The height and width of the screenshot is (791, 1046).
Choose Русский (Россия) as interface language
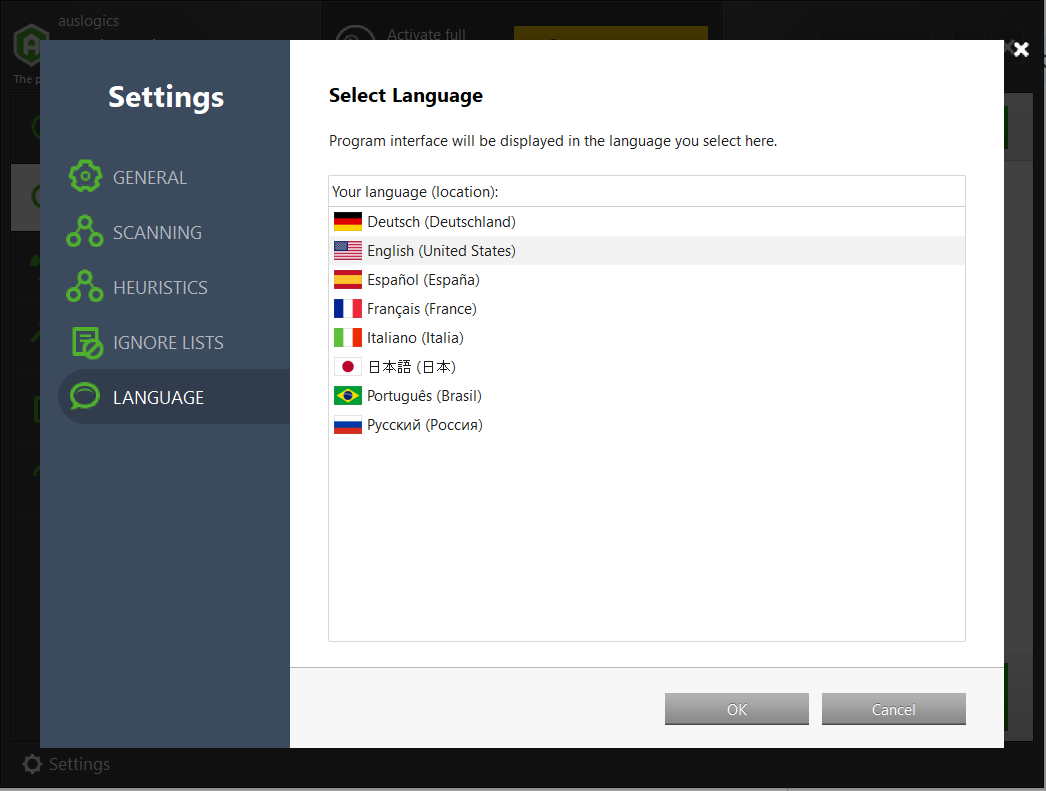[x=424, y=424]
